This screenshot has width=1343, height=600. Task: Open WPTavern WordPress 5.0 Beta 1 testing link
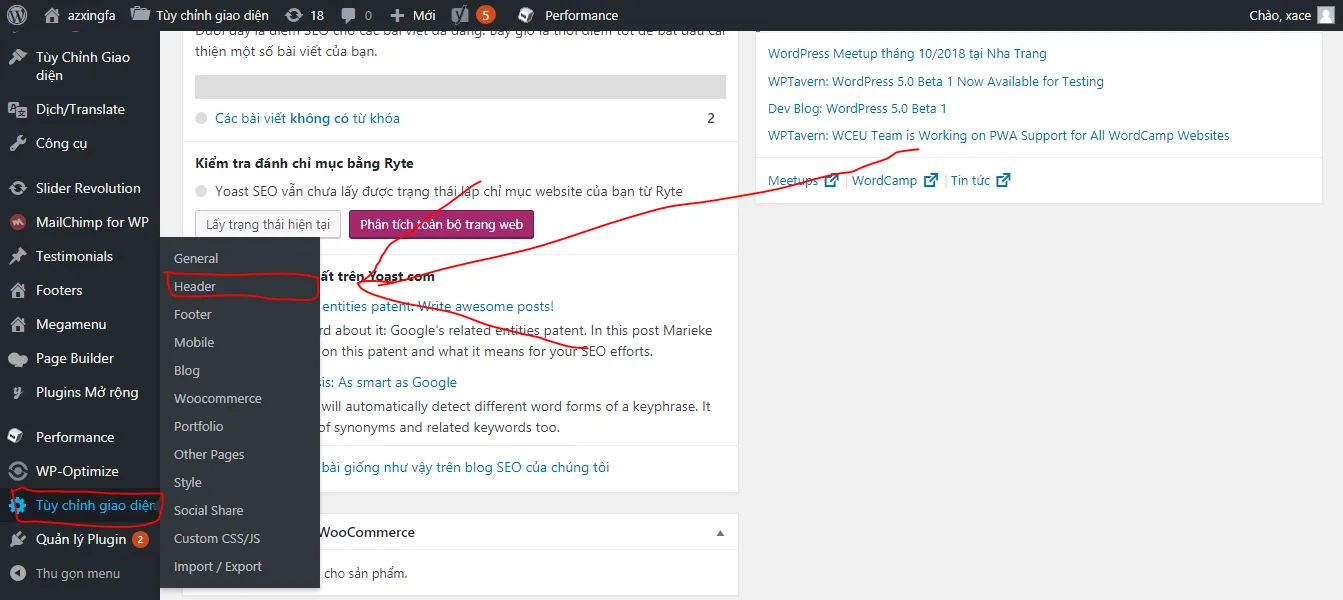(x=936, y=81)
